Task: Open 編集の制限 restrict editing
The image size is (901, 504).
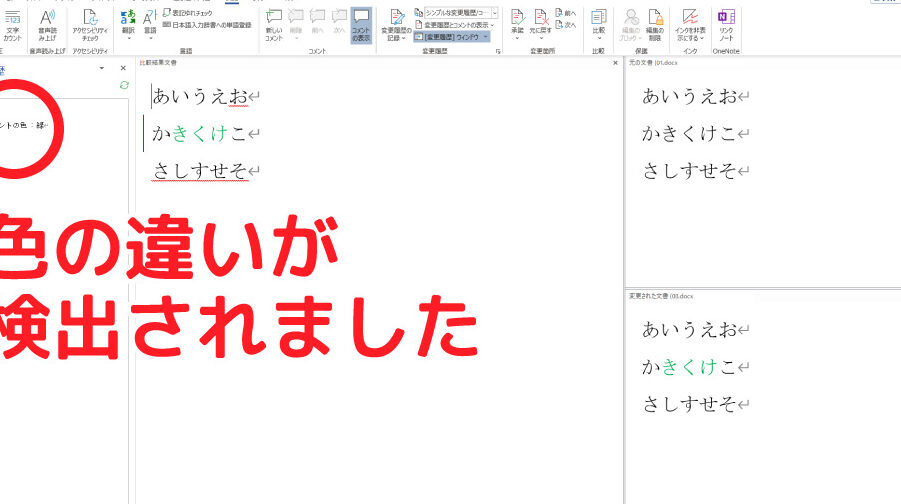Action: point(654,26)
